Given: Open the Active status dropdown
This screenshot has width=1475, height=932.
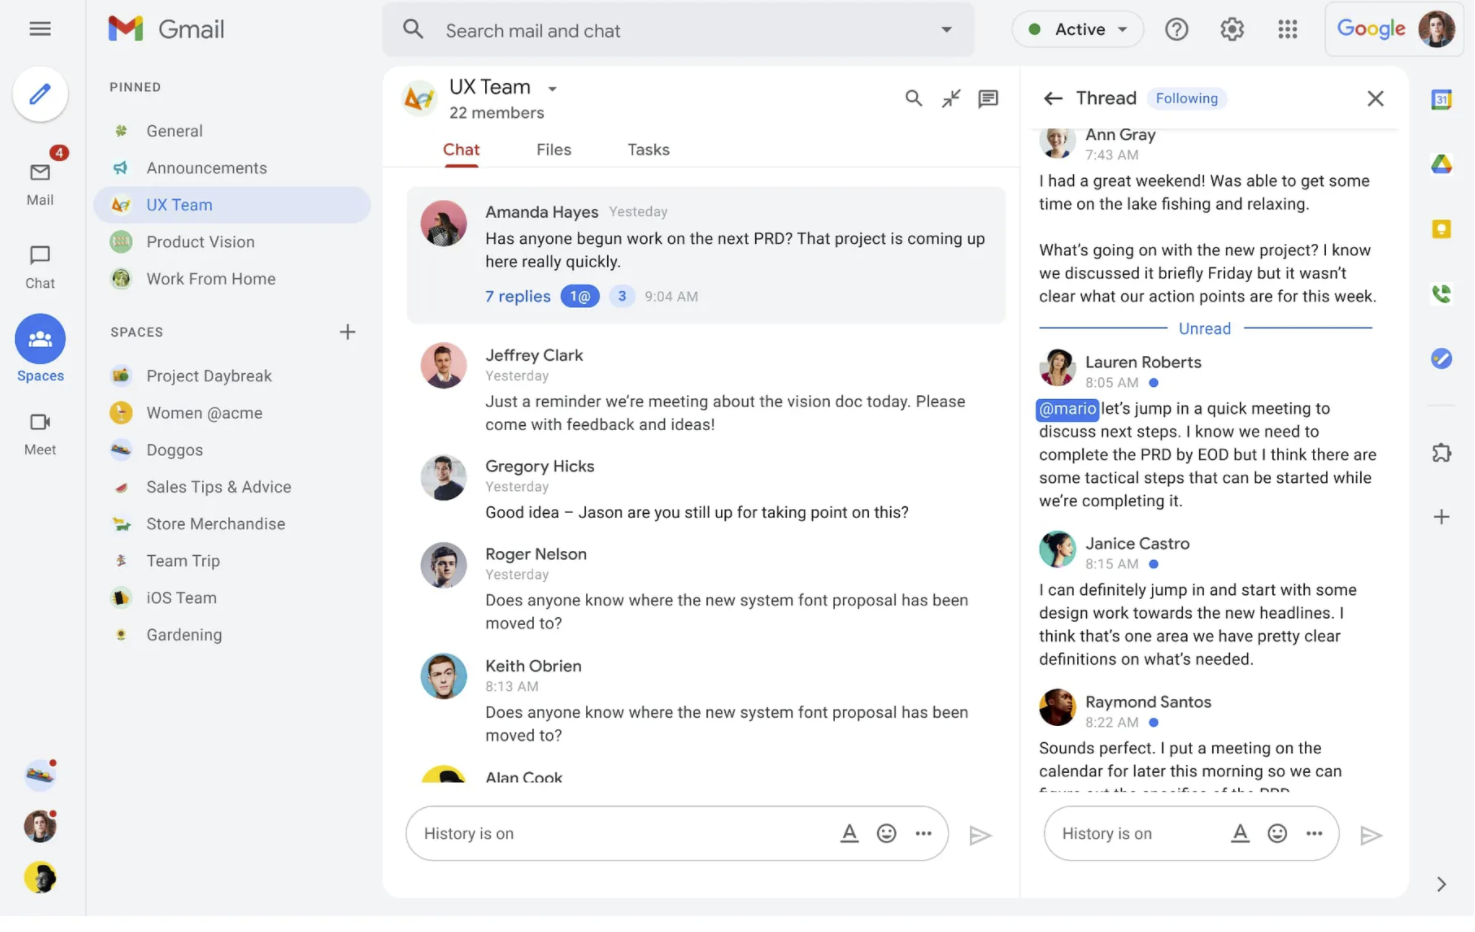Looking at the screenshot, I should point(1078,29).
